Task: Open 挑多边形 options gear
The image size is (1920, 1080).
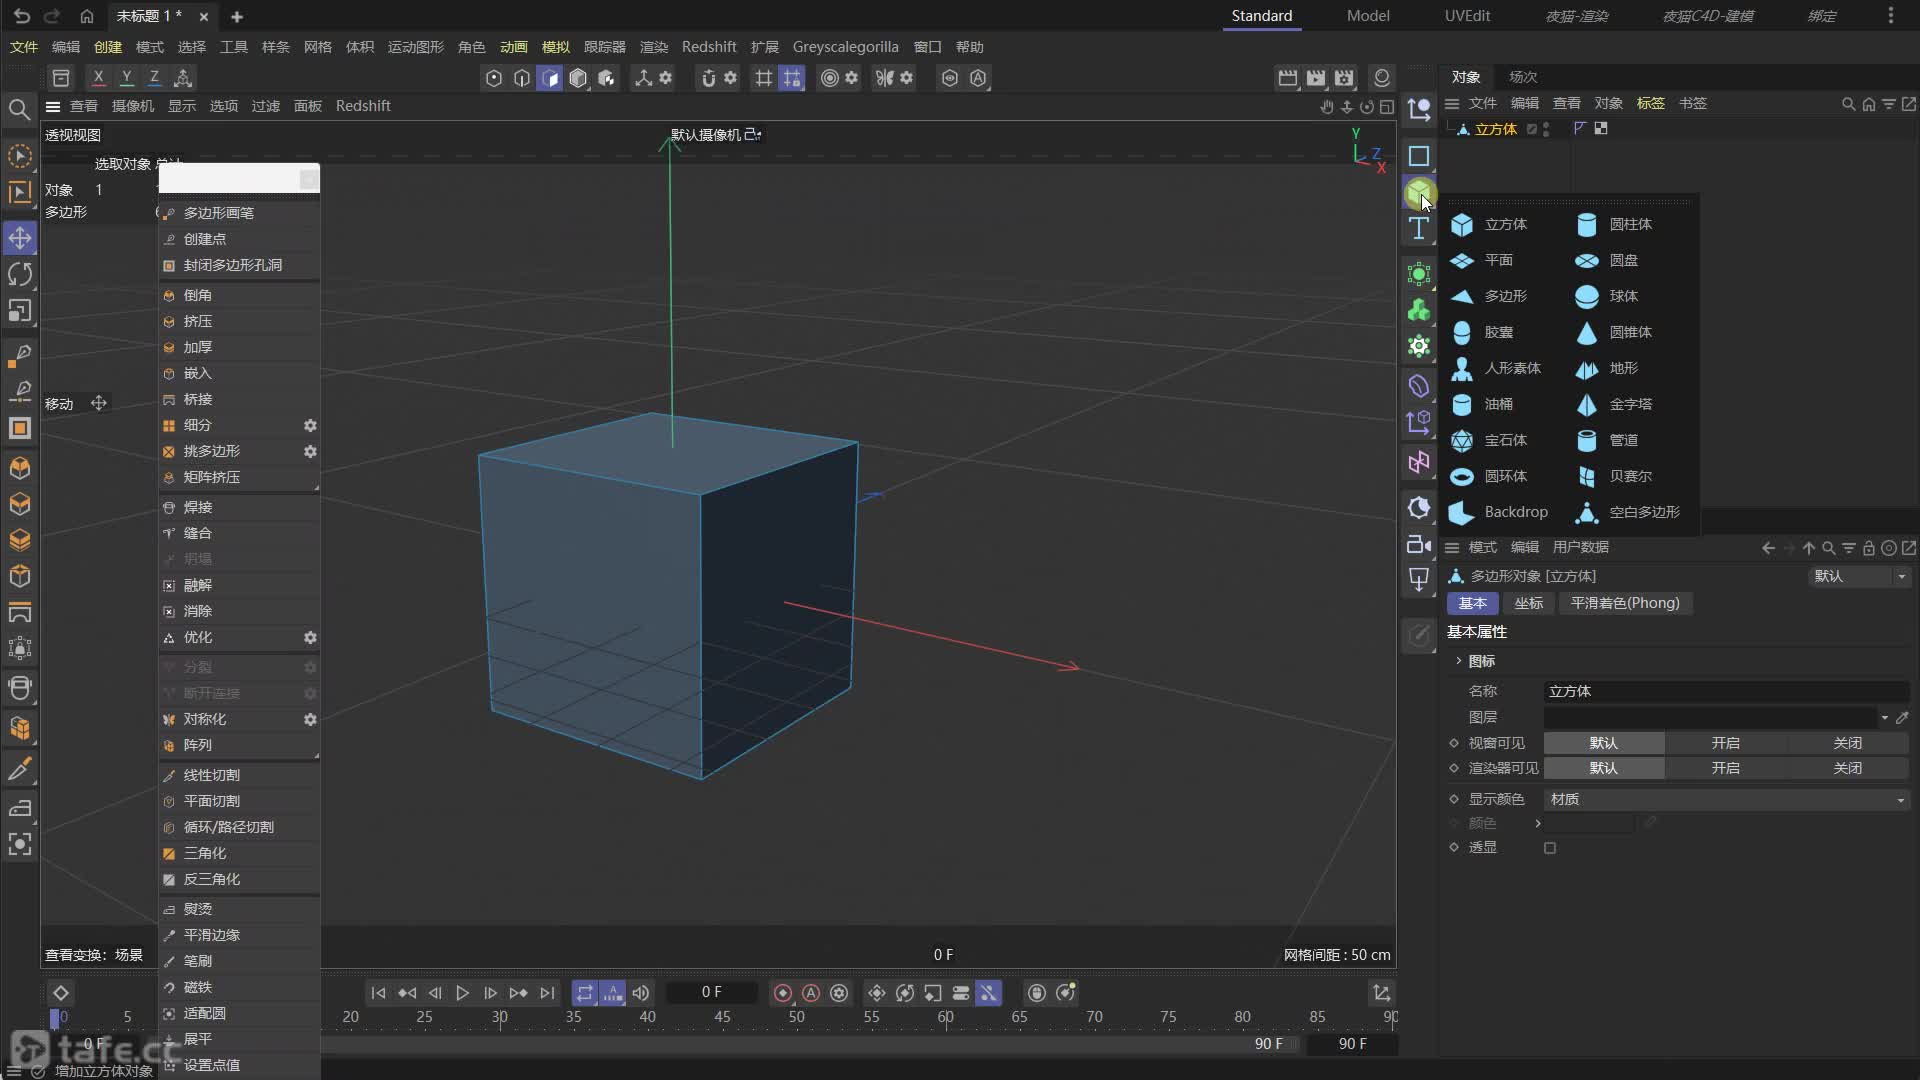Action: 310,451
